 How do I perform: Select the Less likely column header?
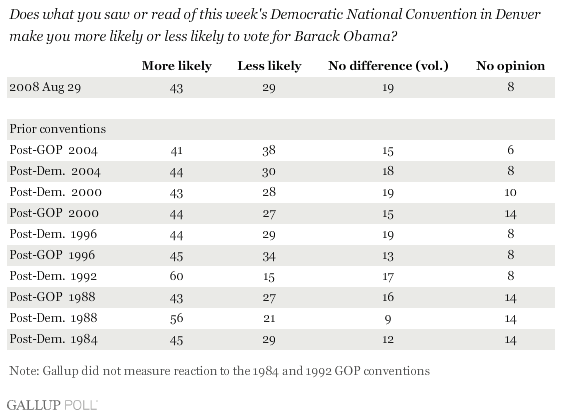coord(269,66)
